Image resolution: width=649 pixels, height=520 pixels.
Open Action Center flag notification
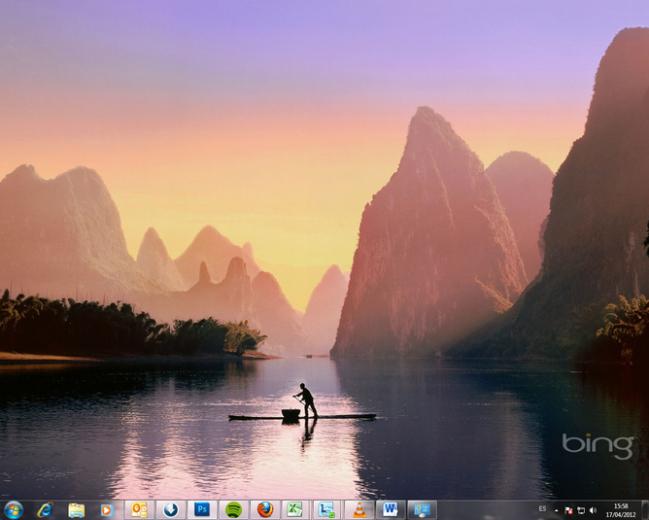coord(569,510)
